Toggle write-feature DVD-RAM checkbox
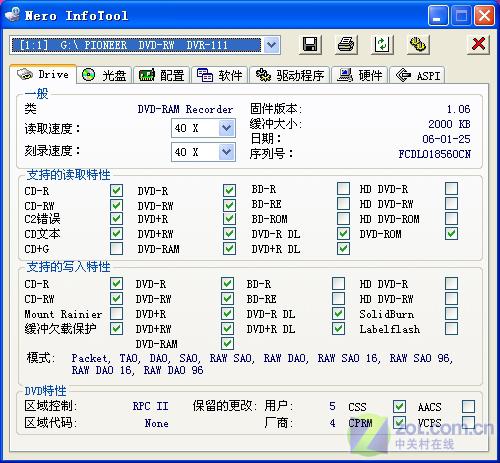500x463 pixels. click(227, 344)
